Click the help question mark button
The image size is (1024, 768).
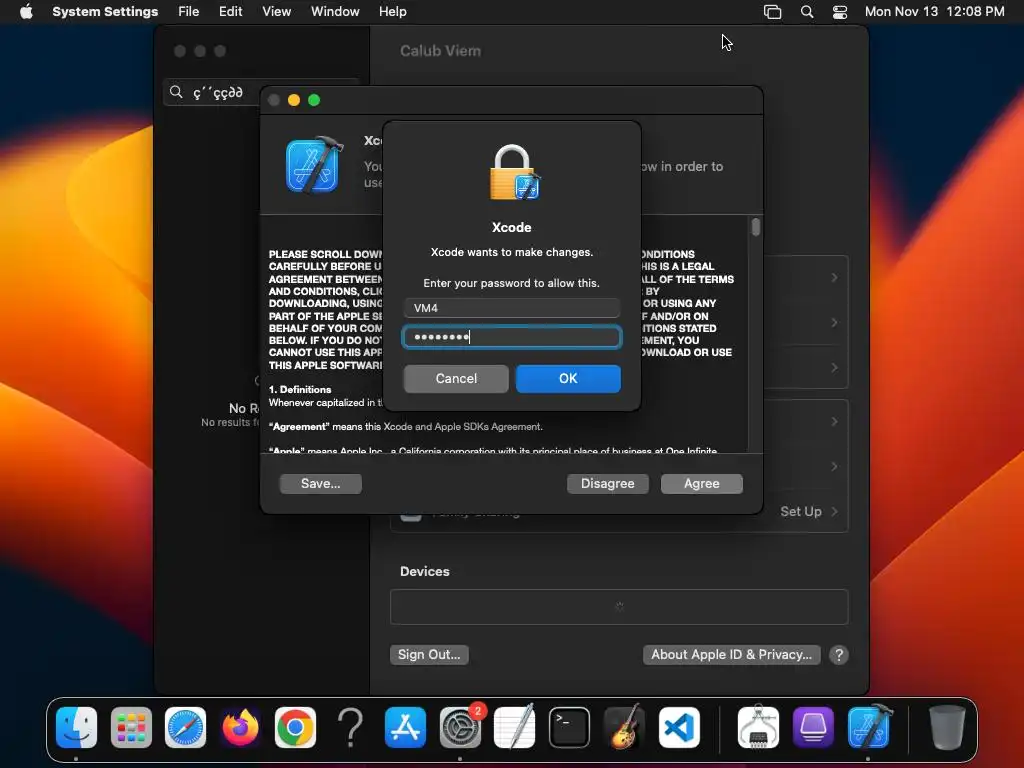coord(839,655)
